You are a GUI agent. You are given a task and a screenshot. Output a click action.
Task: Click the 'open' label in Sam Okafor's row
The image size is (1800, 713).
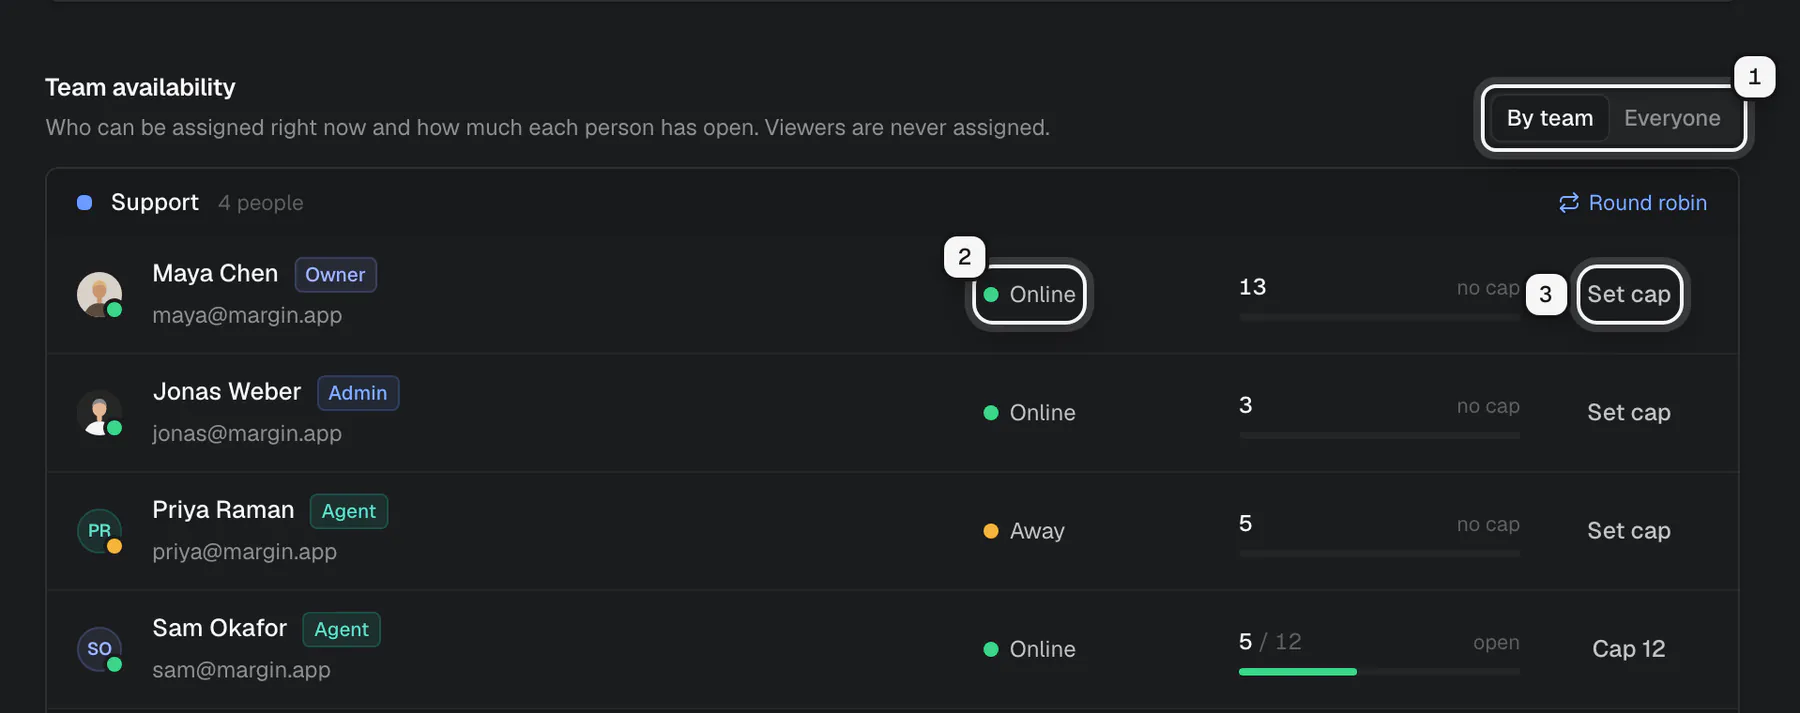(x=1496, y=643)
